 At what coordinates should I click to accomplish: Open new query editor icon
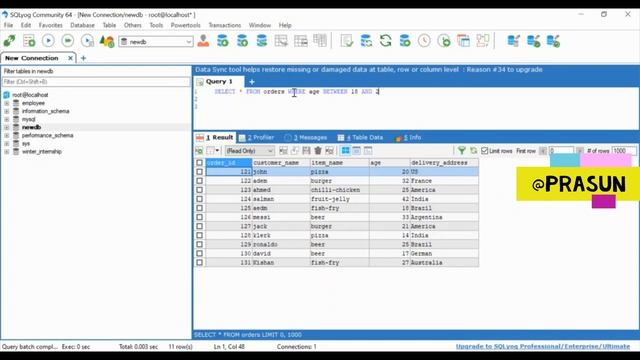(29, 41)
